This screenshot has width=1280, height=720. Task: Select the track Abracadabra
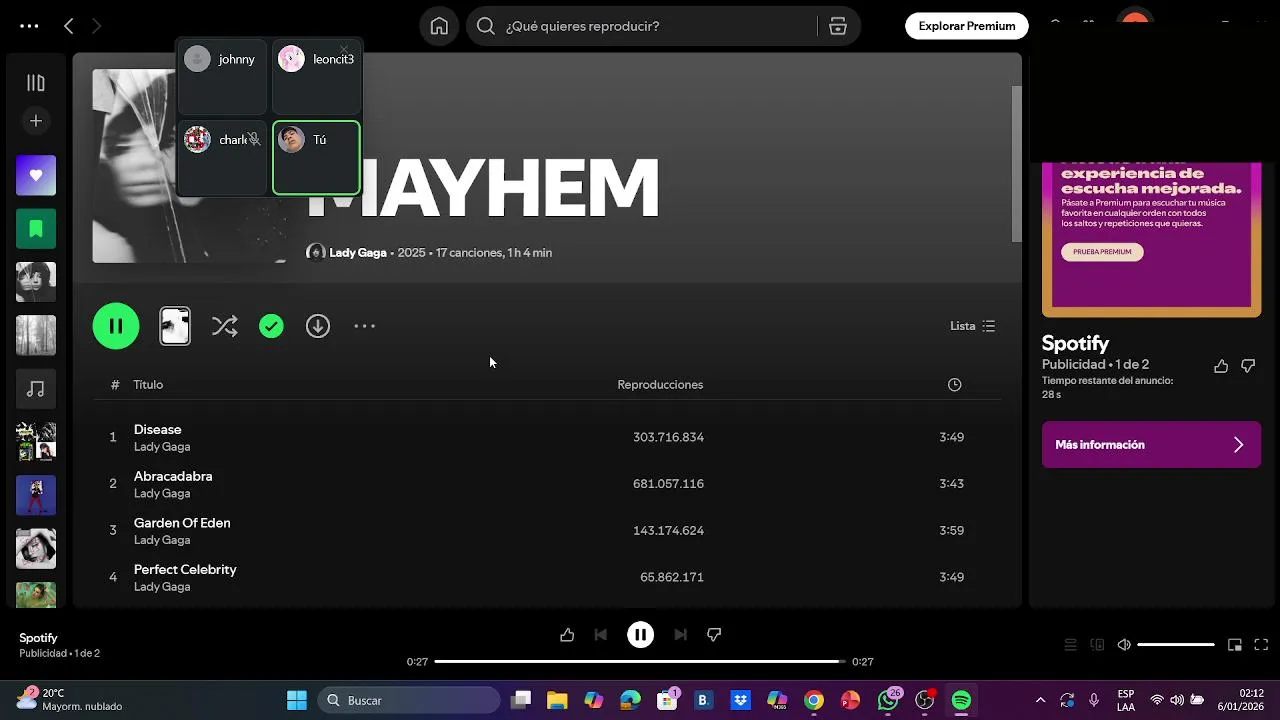click(x=173, y=476)
